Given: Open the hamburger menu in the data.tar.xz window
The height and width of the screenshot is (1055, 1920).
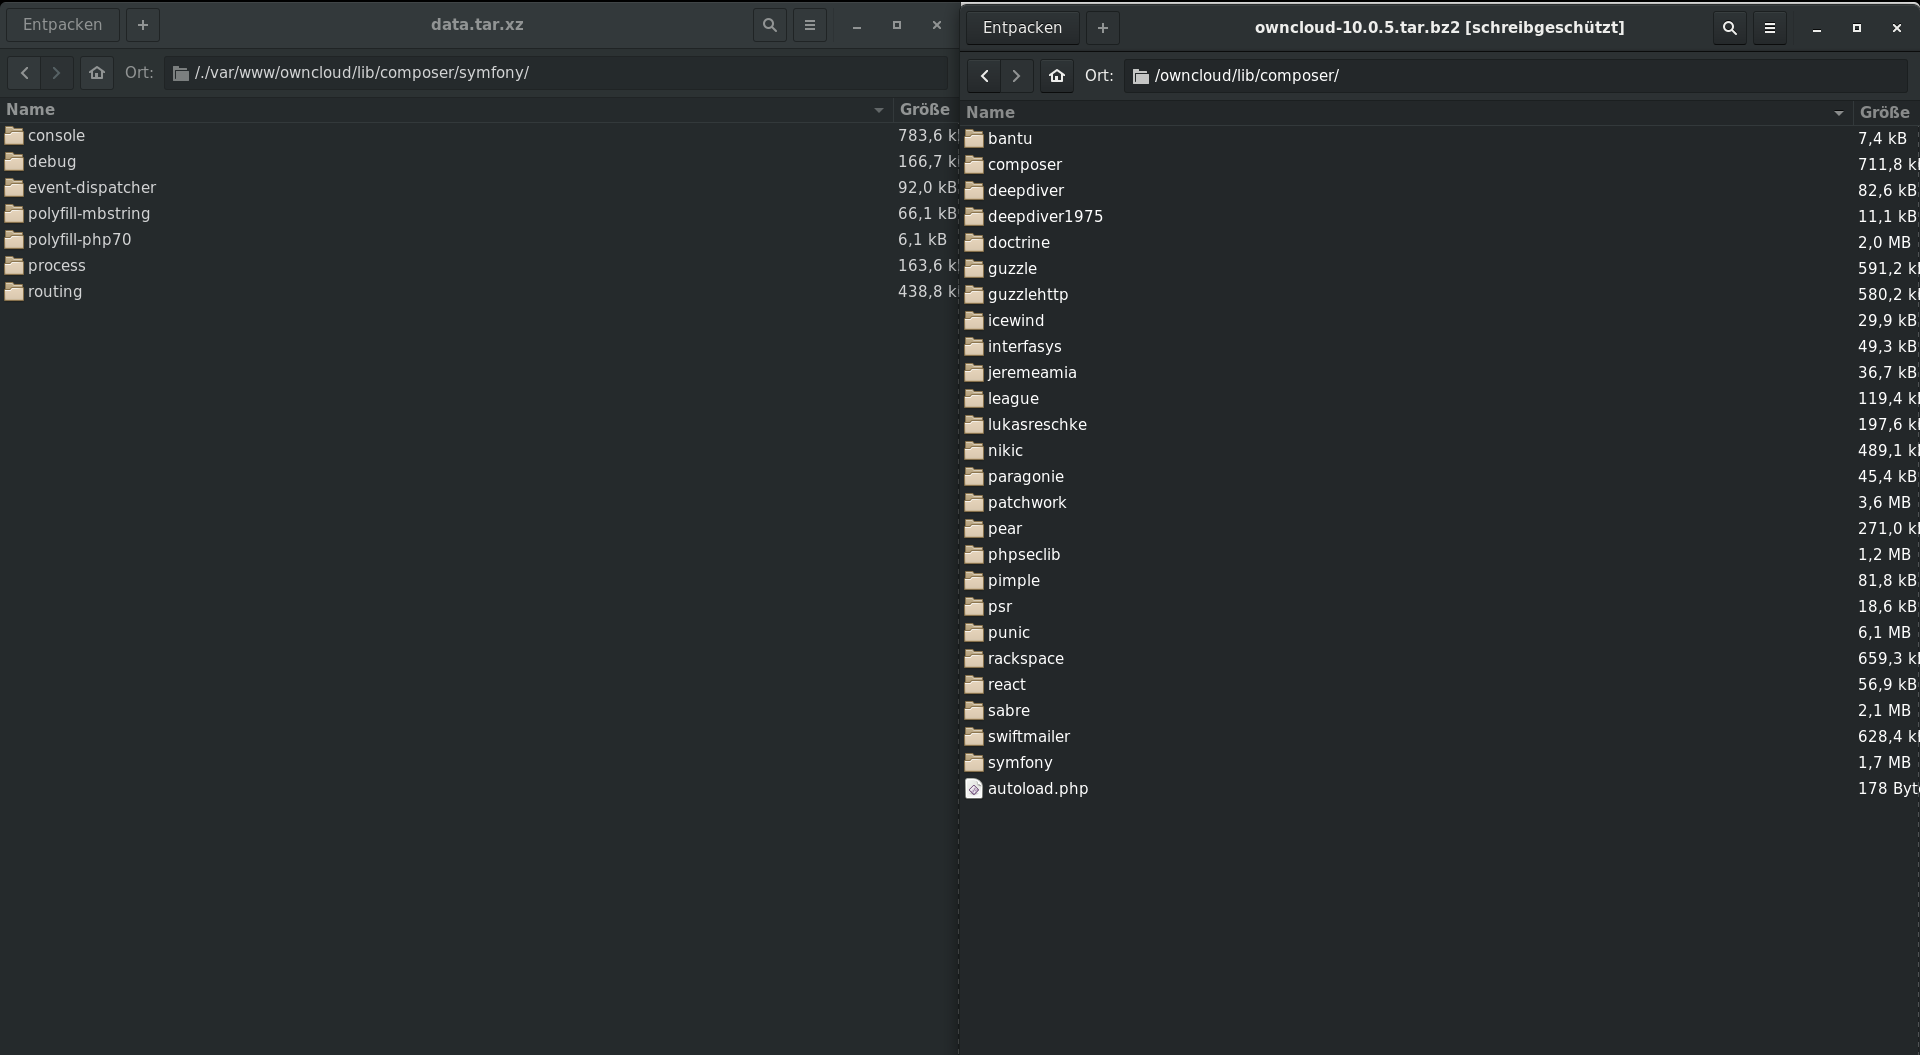Looking at the screenshot, I should (x=809, y=24).
